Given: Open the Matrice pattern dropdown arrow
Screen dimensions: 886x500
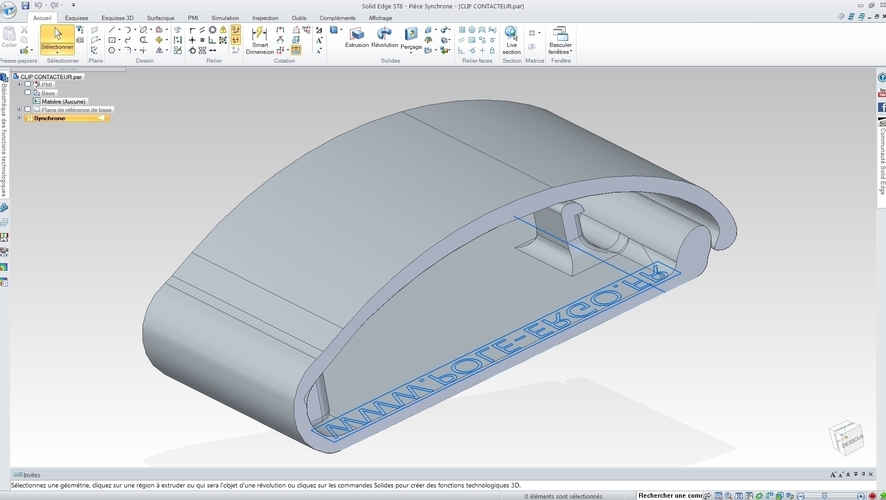Looking at the screenshot, I should (x=539, y=33).
